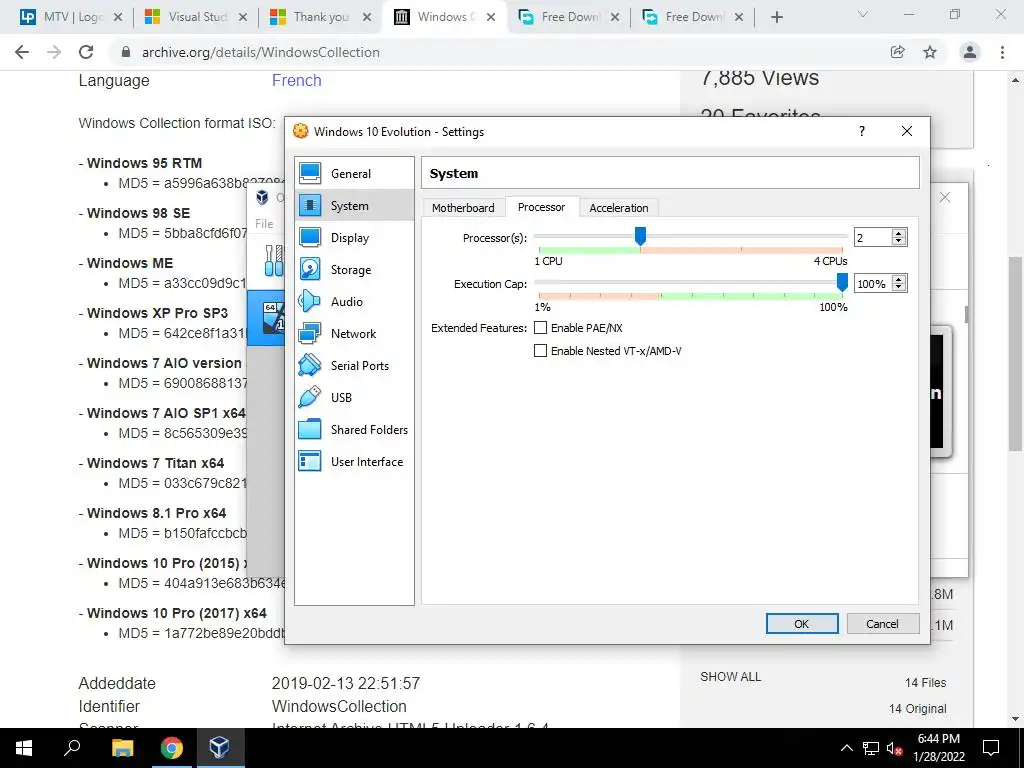Open the notification center icon

coord(991,748)
